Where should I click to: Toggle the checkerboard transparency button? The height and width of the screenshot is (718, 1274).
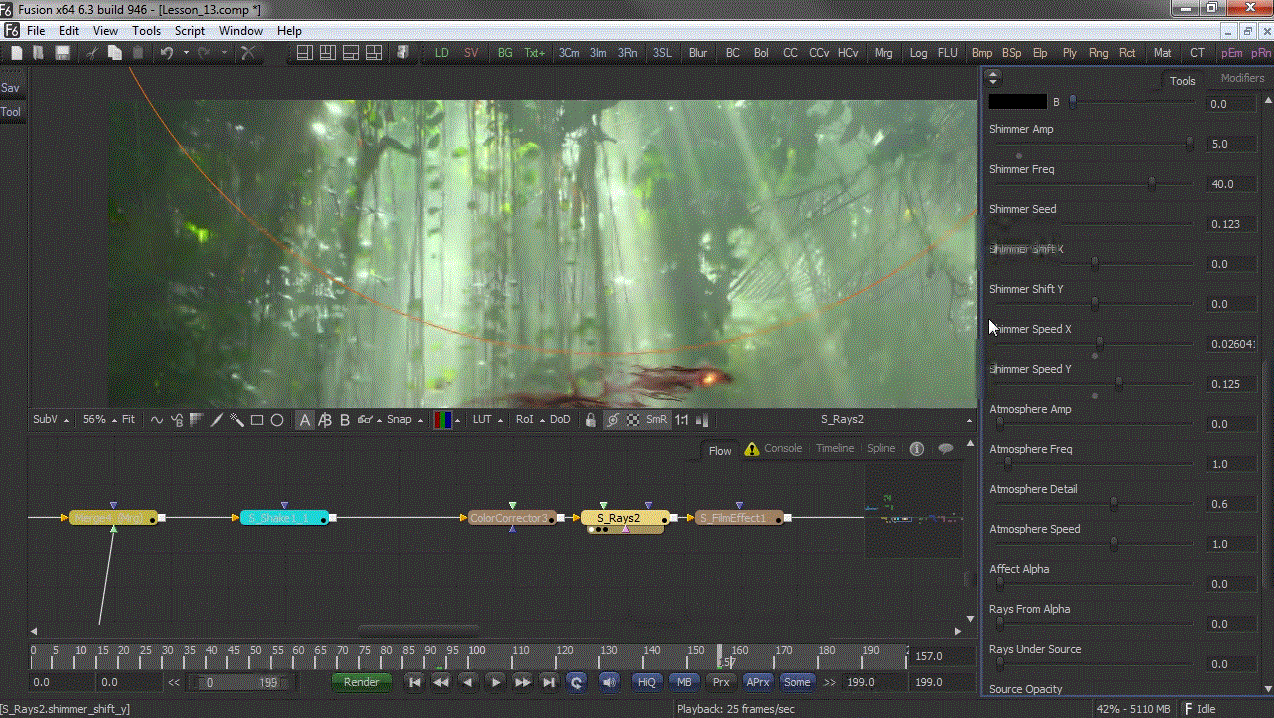[x=633, y=420]
